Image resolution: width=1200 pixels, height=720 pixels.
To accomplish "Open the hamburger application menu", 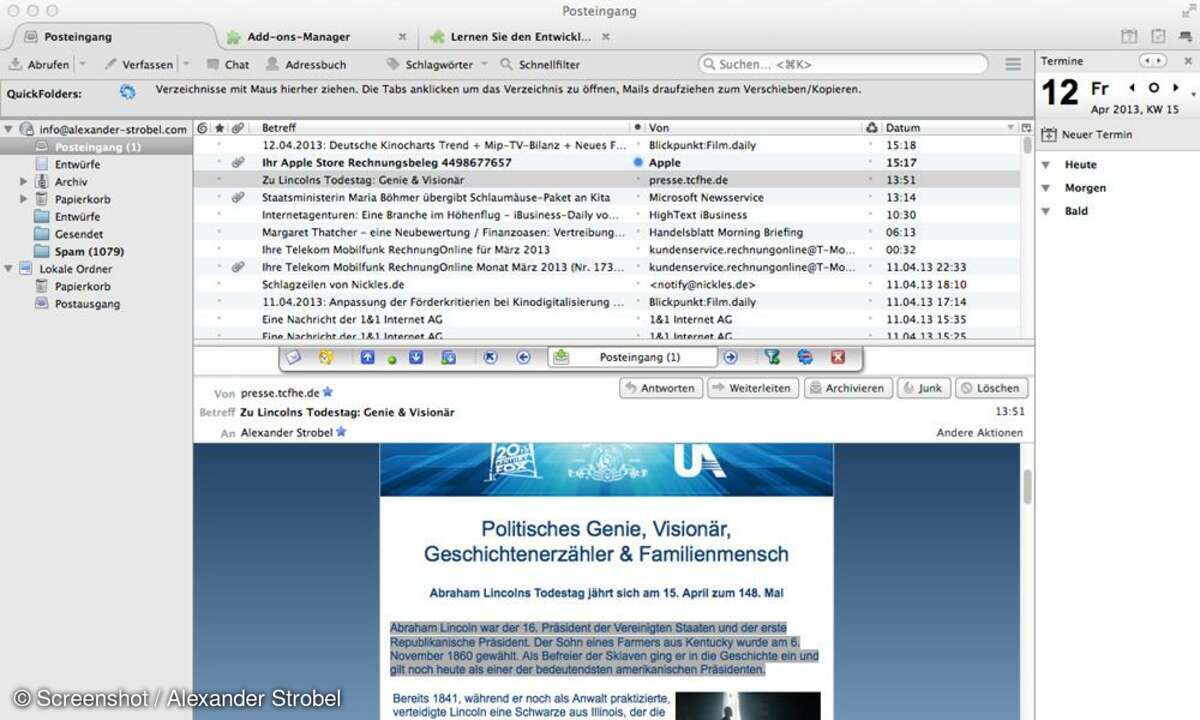I will pyautogui.click(x=1013, y=64).
